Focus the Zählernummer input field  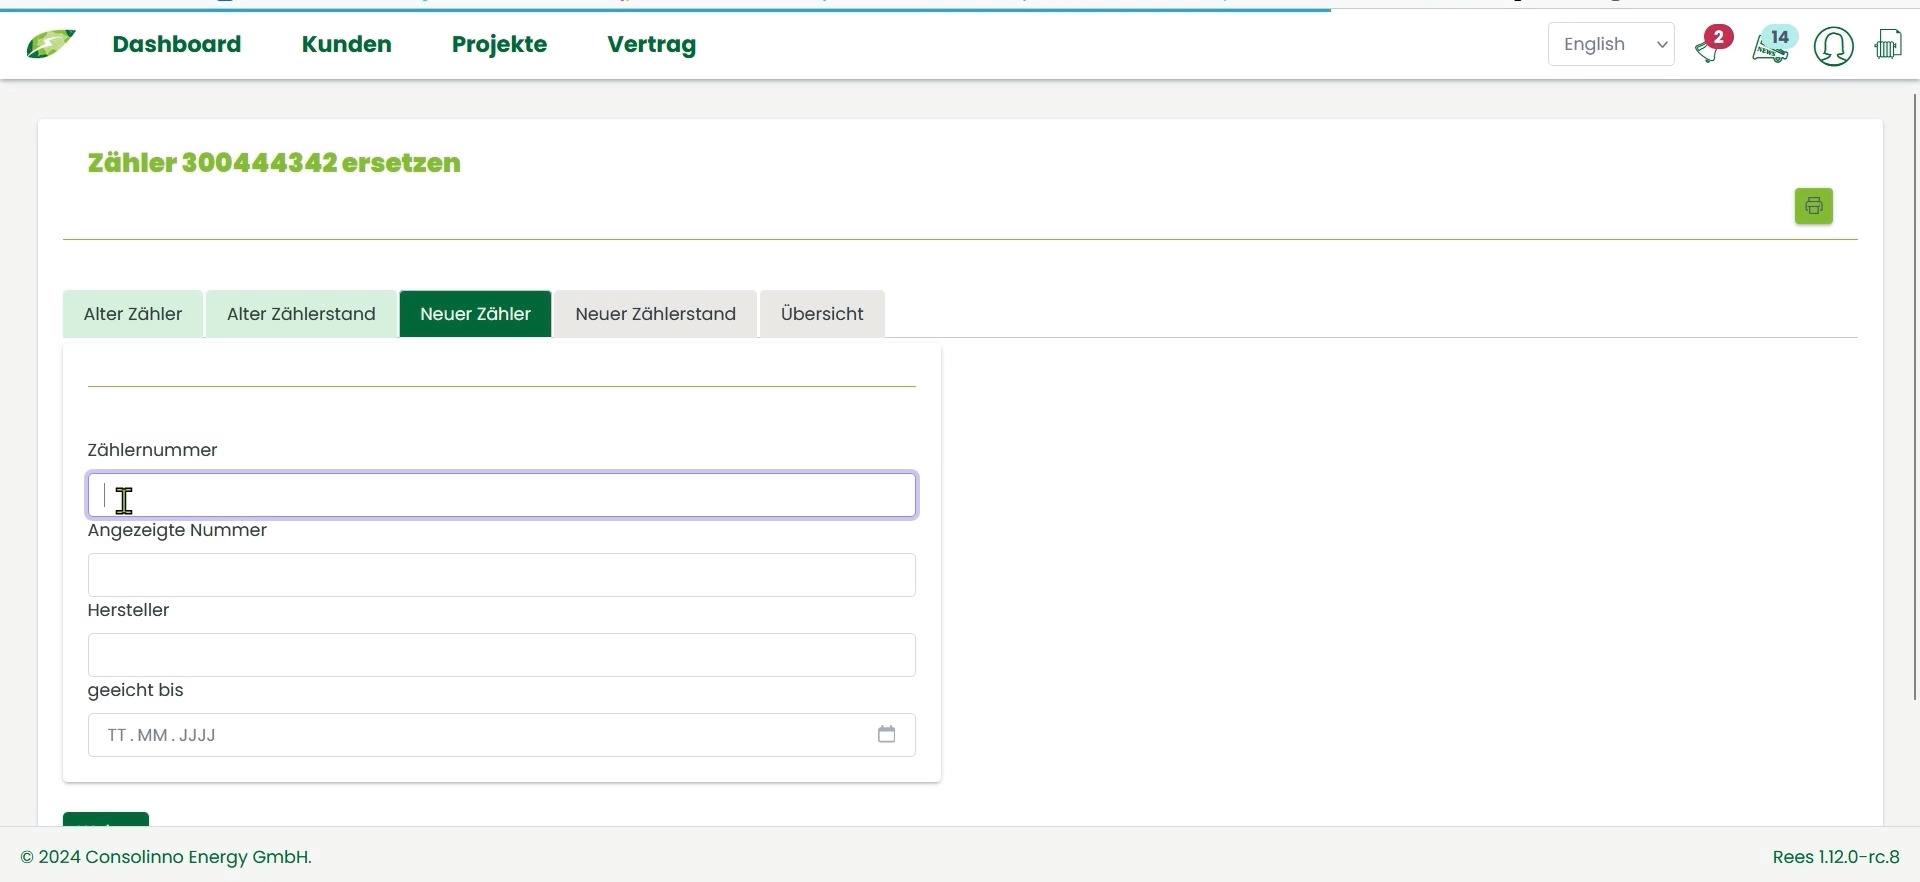[x=502, y=495]
